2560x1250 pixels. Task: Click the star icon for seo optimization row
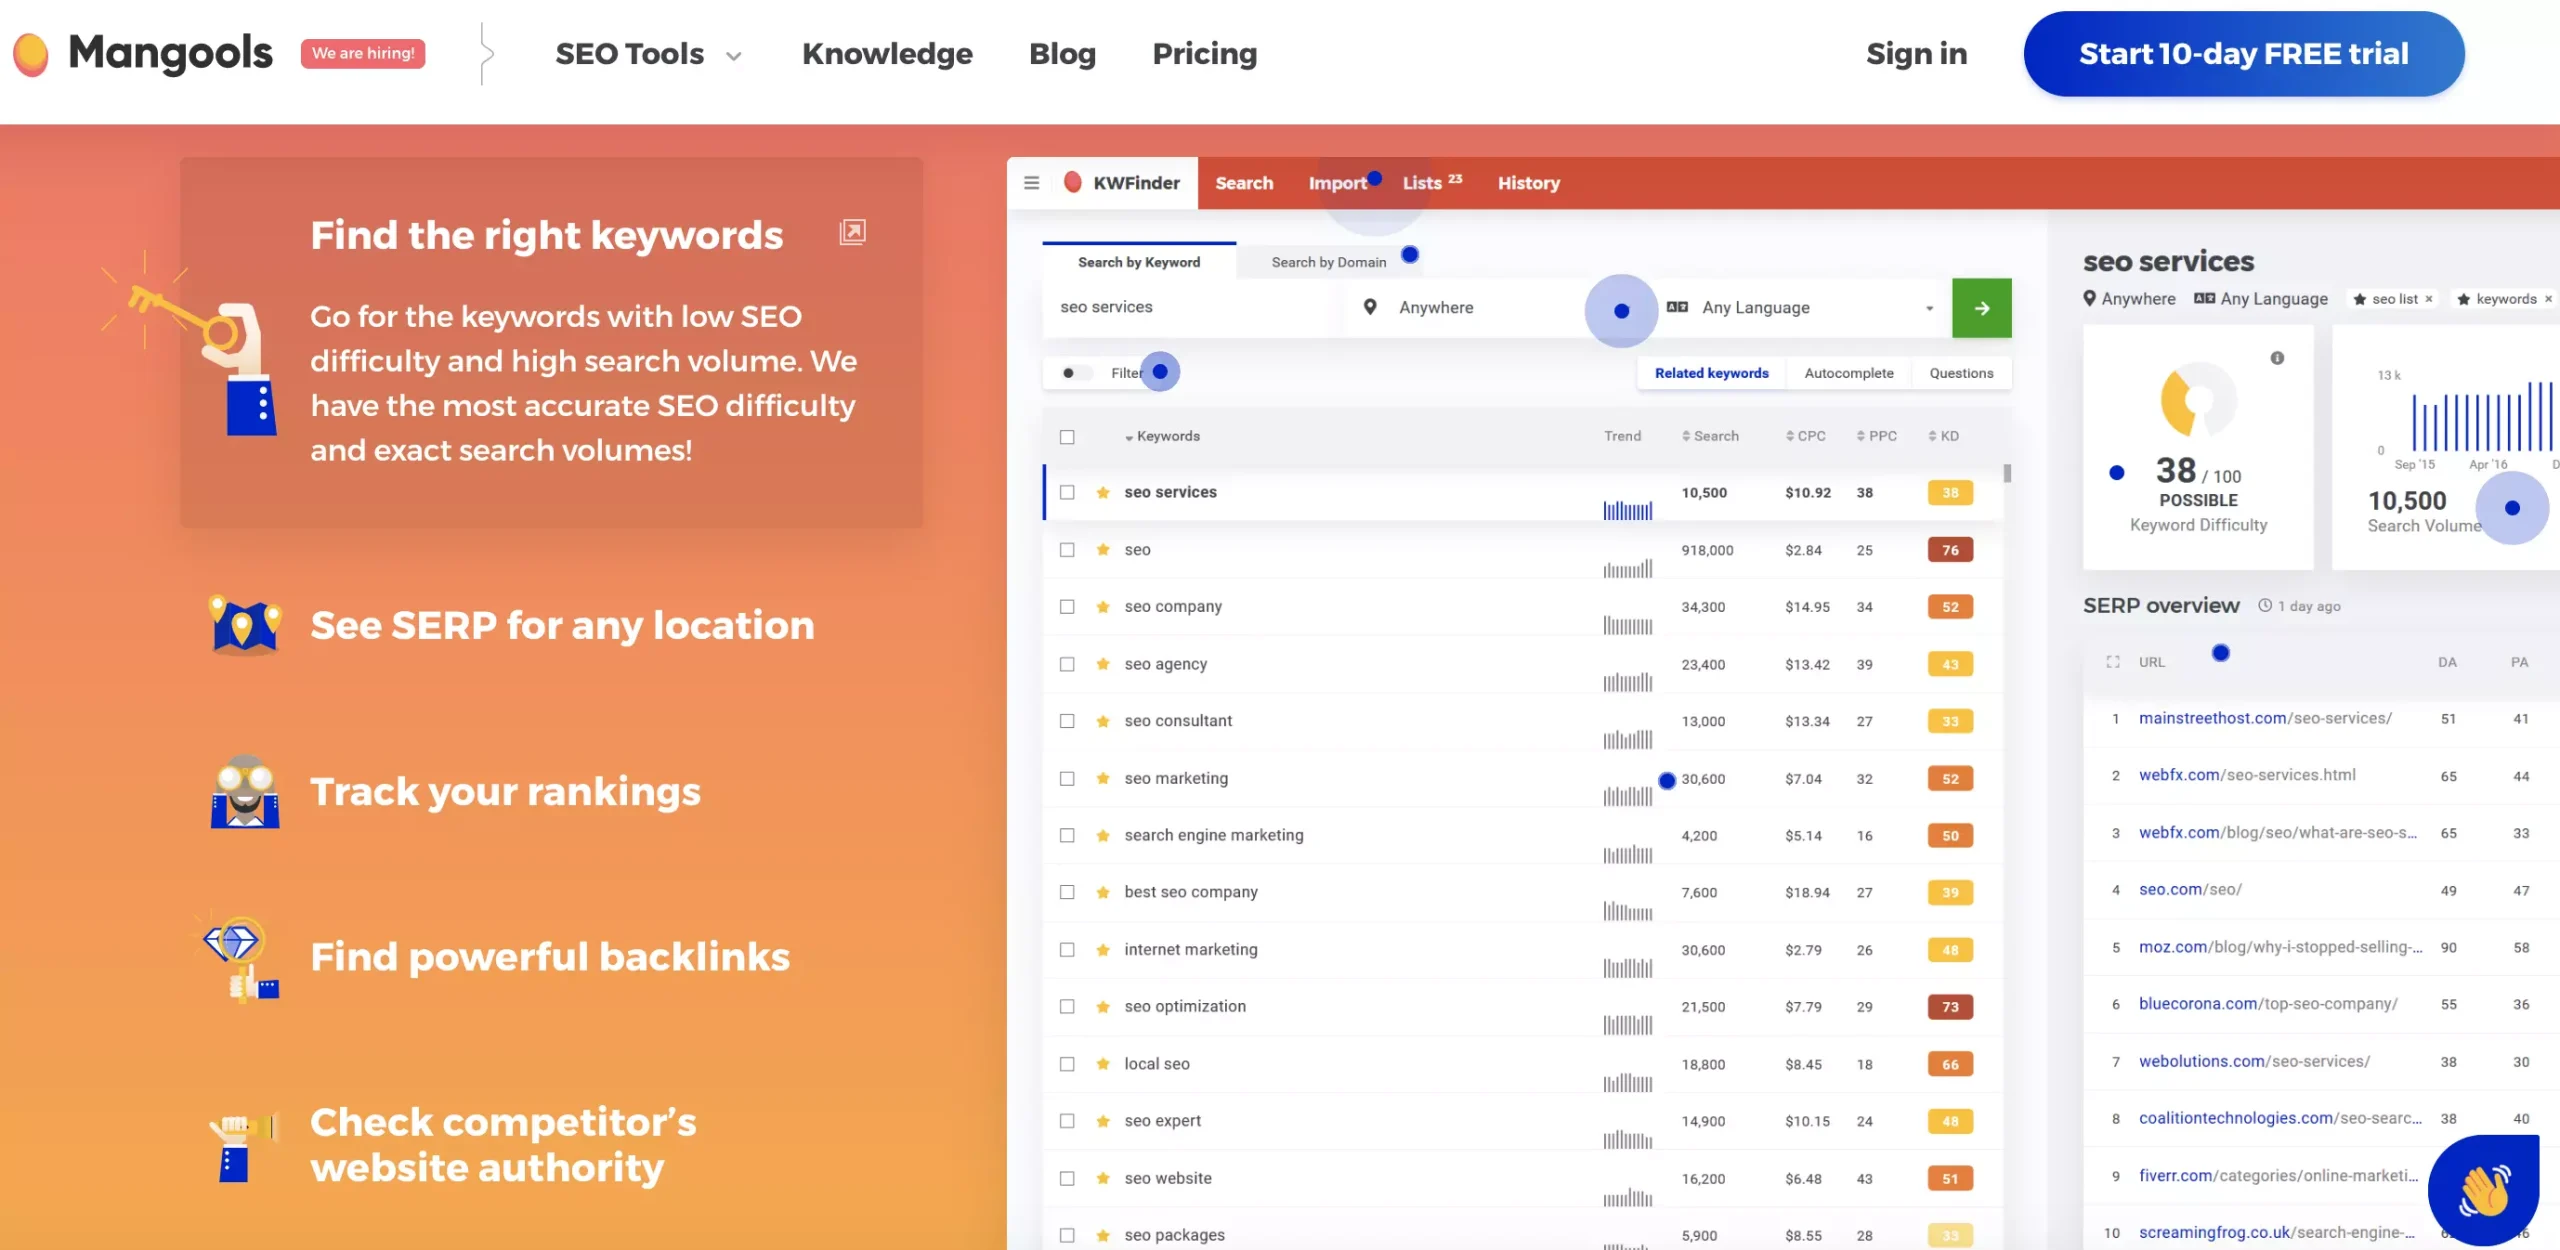tap(1103, 1007)
